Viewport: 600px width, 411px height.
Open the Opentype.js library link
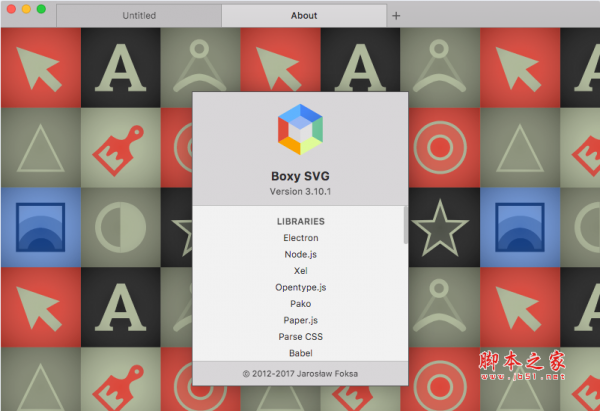pyautogui.click(x=301, y=287)
